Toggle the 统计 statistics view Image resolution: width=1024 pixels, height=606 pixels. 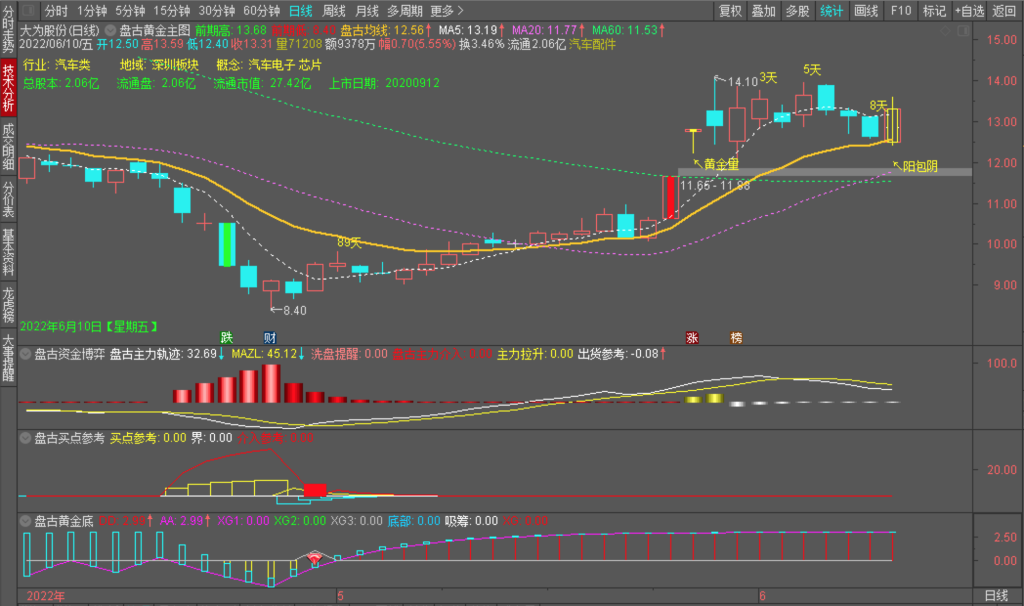pos(831,11)
